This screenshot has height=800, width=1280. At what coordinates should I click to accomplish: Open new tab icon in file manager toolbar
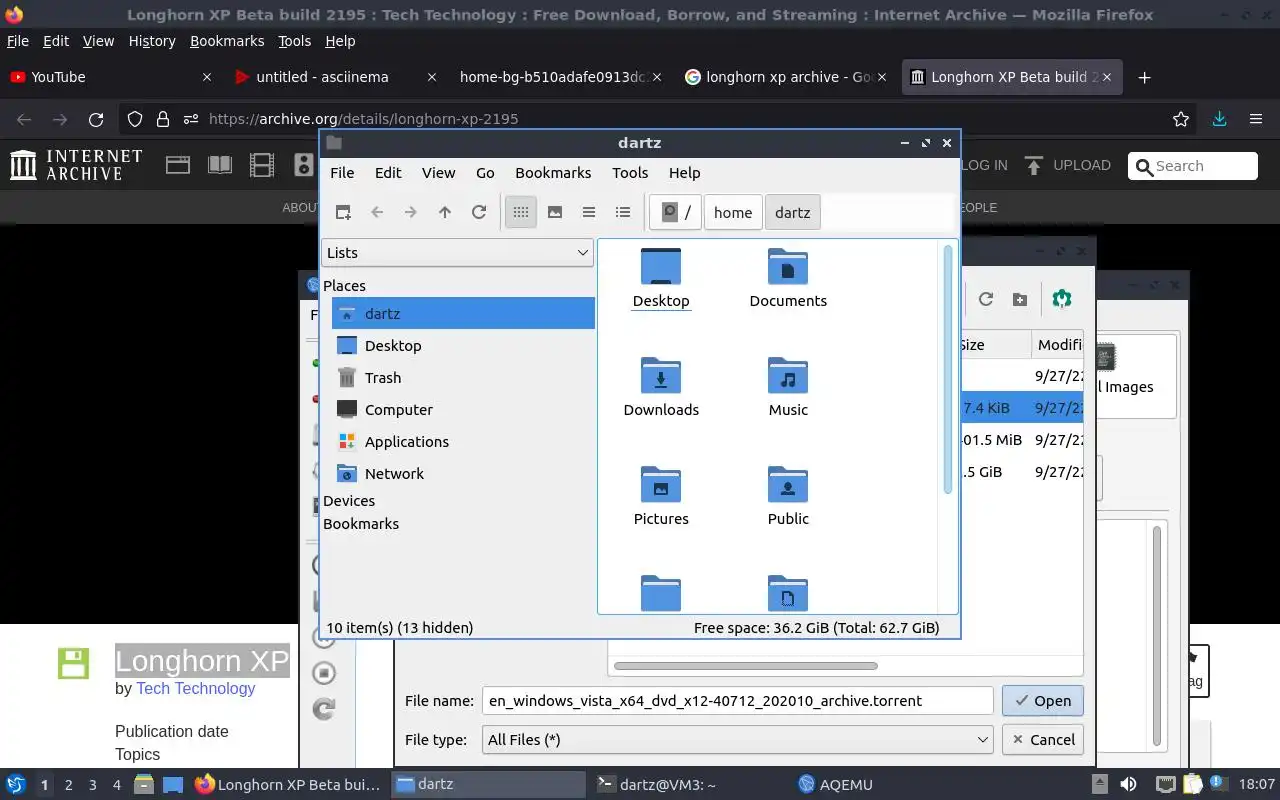[x=343, y=212]
